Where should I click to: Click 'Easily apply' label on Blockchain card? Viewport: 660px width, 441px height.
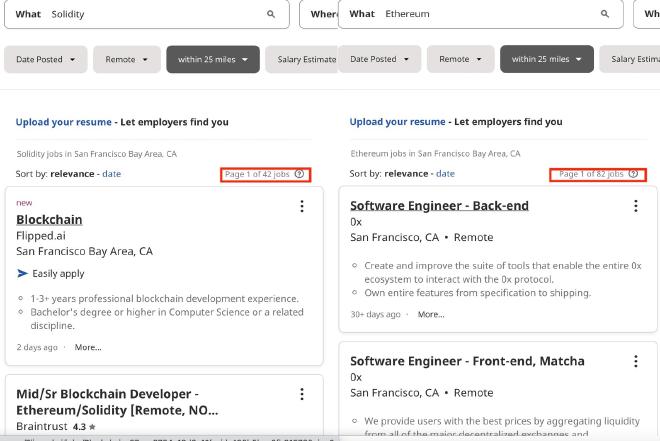click(x=58, y=274)
